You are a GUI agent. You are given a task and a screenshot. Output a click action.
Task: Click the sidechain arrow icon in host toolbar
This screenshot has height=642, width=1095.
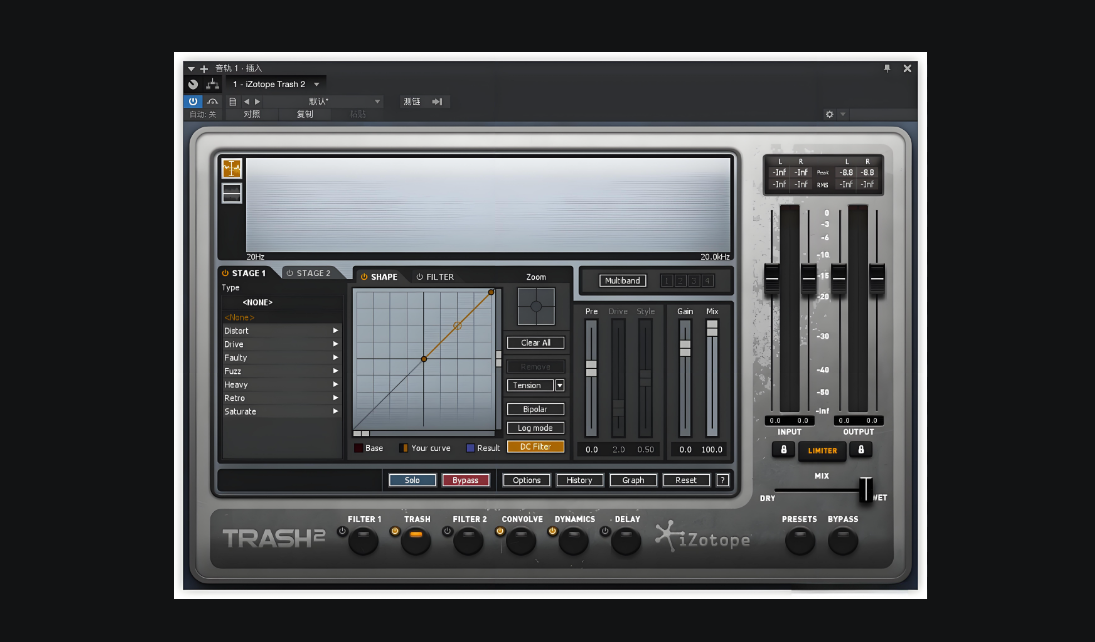pyautogui.click(x=437, y=102)
